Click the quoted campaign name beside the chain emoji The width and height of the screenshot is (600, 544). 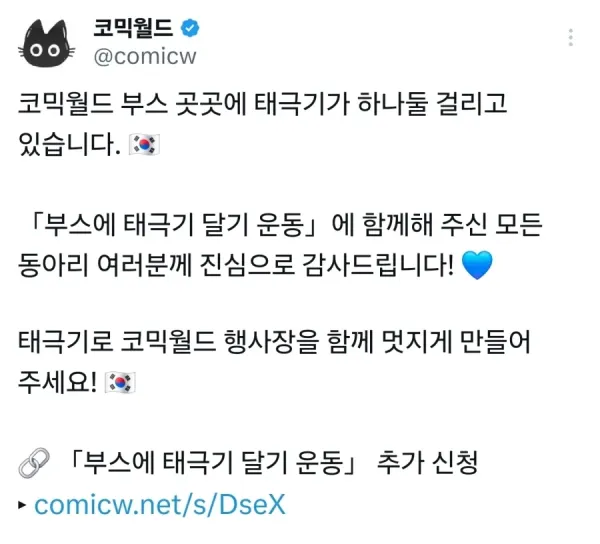pos(213,463)
